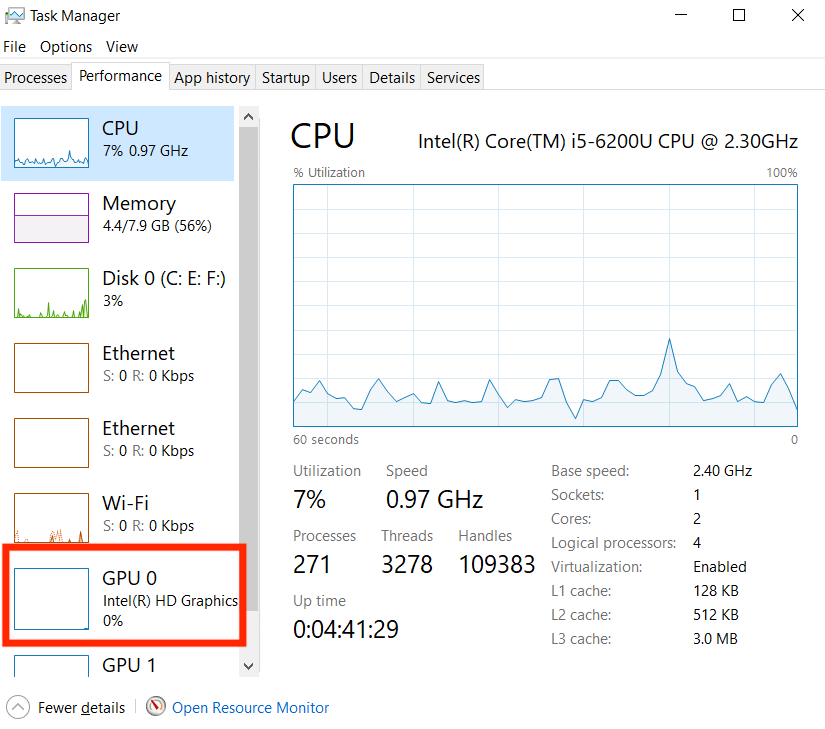Screen dimensions: 825x729
Task: Click the 7% Utilization value
Action: point(309,499)
